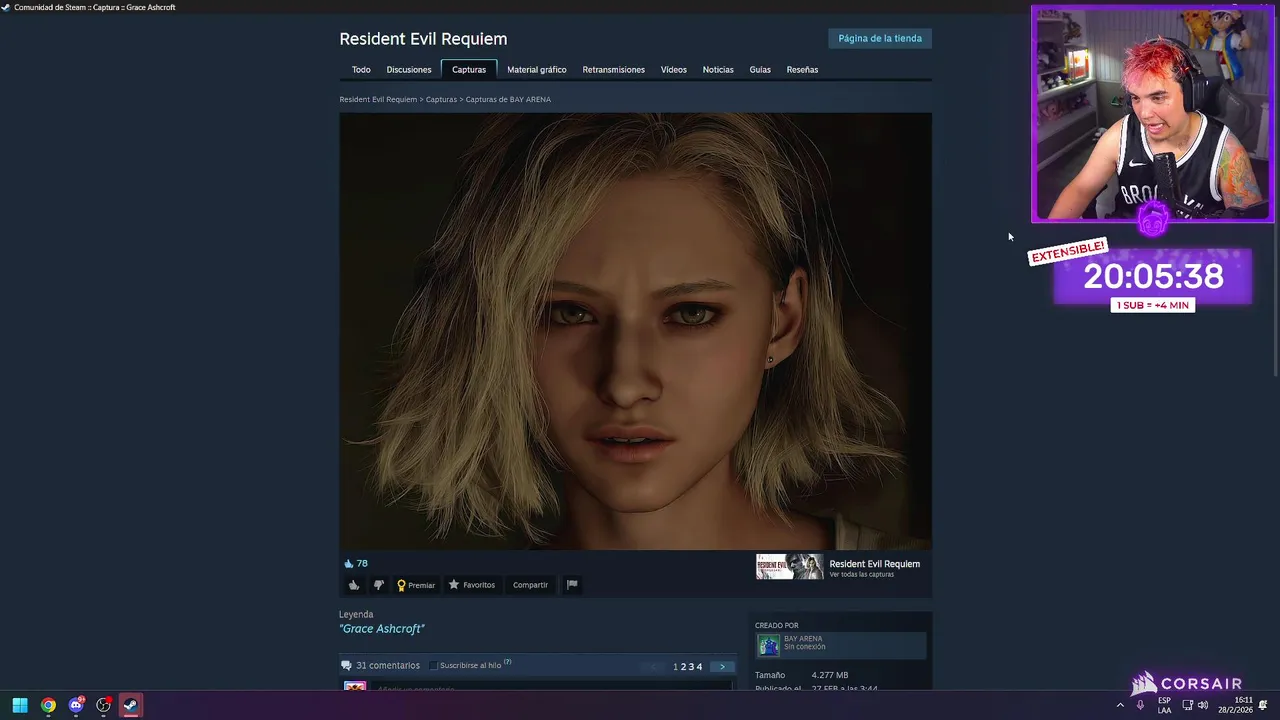Click the 31 comentarios speech bubble icon
Viewport: 1280px width, 720px height.
click(x=346, y=666)
